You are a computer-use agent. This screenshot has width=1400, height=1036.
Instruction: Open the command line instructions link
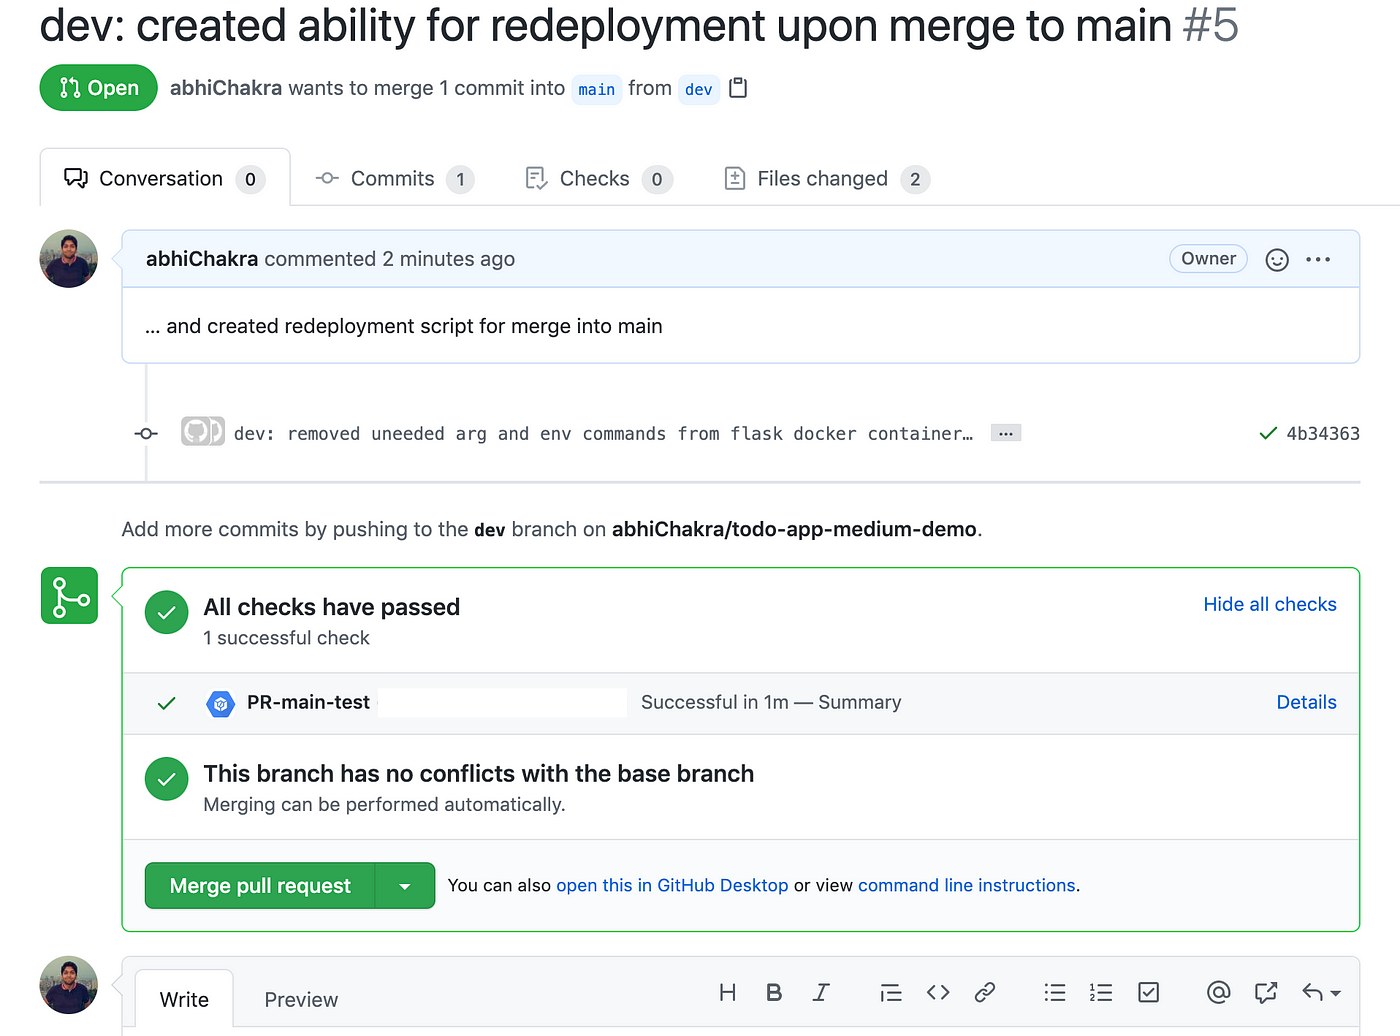point(967,886)
